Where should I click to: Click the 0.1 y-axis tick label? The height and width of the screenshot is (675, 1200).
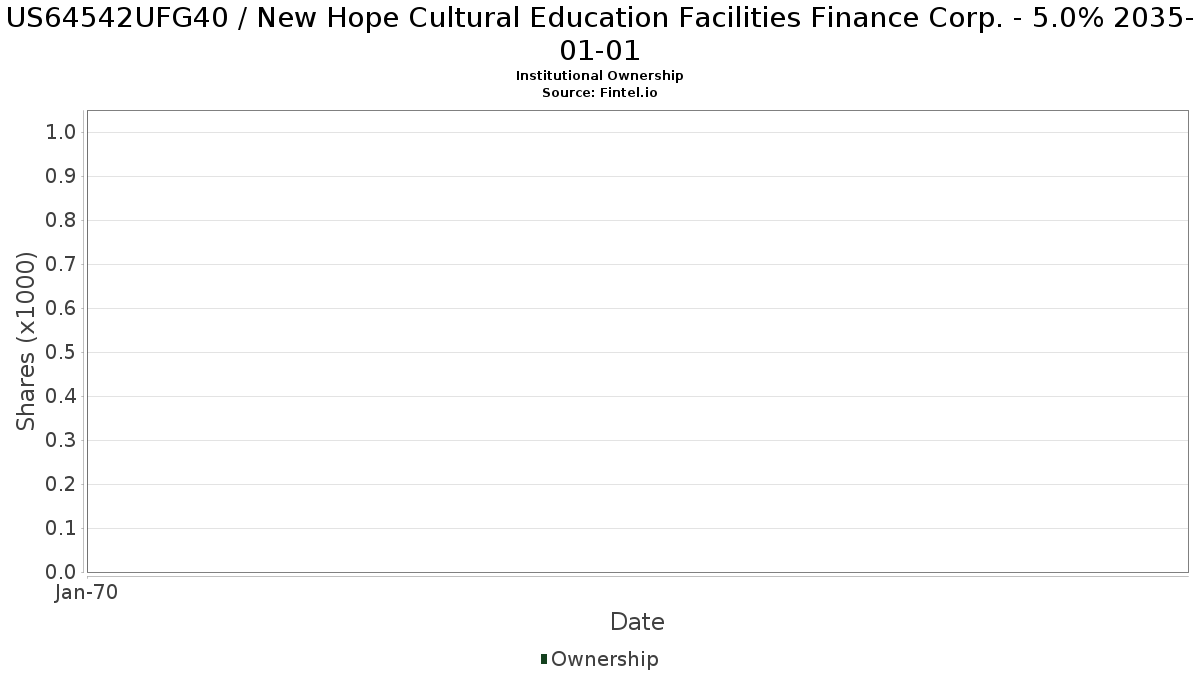click(x=62, y=529)
